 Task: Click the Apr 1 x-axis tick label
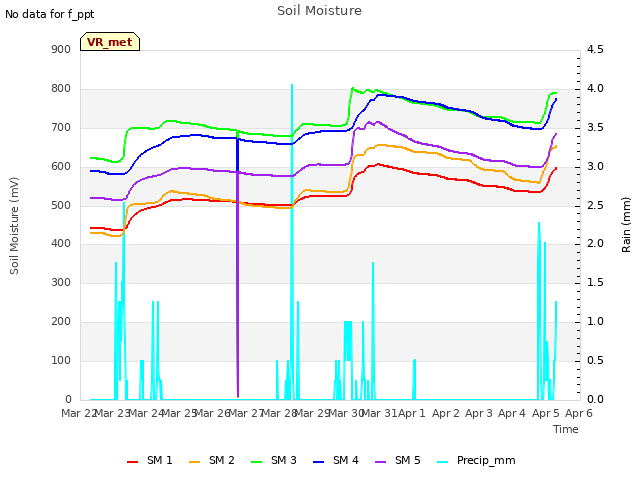coord(412,413)
